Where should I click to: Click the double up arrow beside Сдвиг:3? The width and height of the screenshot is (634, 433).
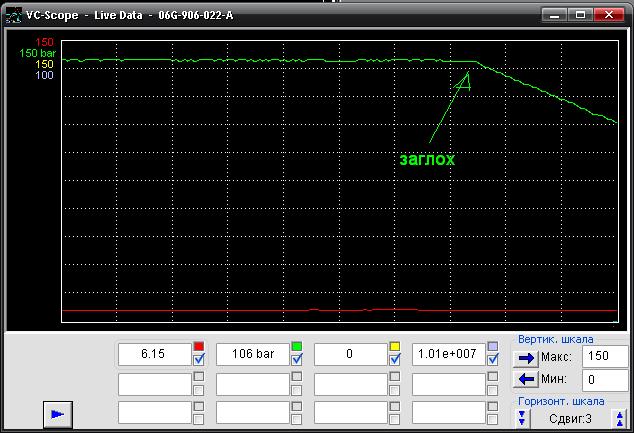pyautogui.click(x=620, y=418)
